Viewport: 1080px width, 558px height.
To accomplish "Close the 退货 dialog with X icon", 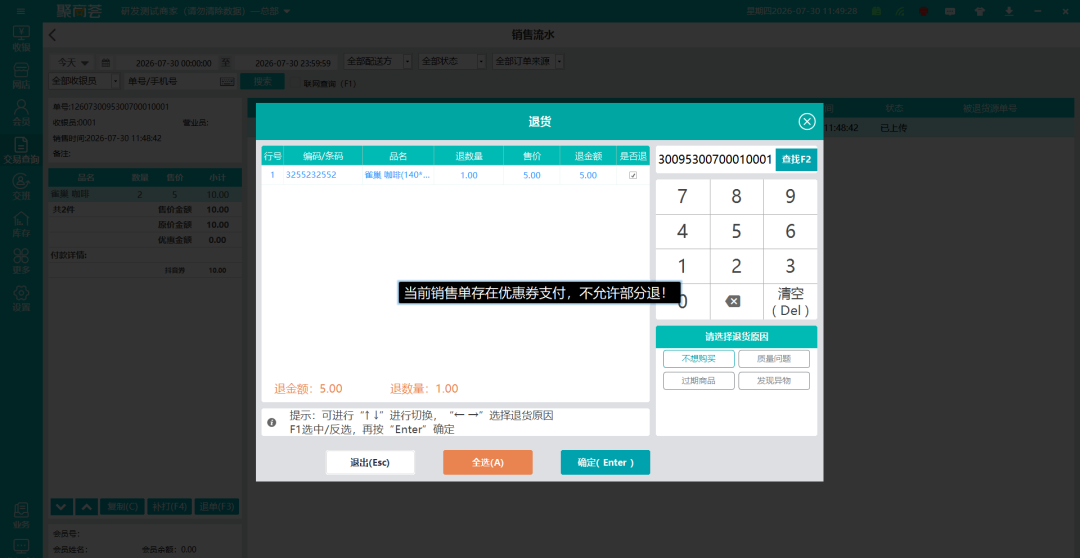I will 807,122.
